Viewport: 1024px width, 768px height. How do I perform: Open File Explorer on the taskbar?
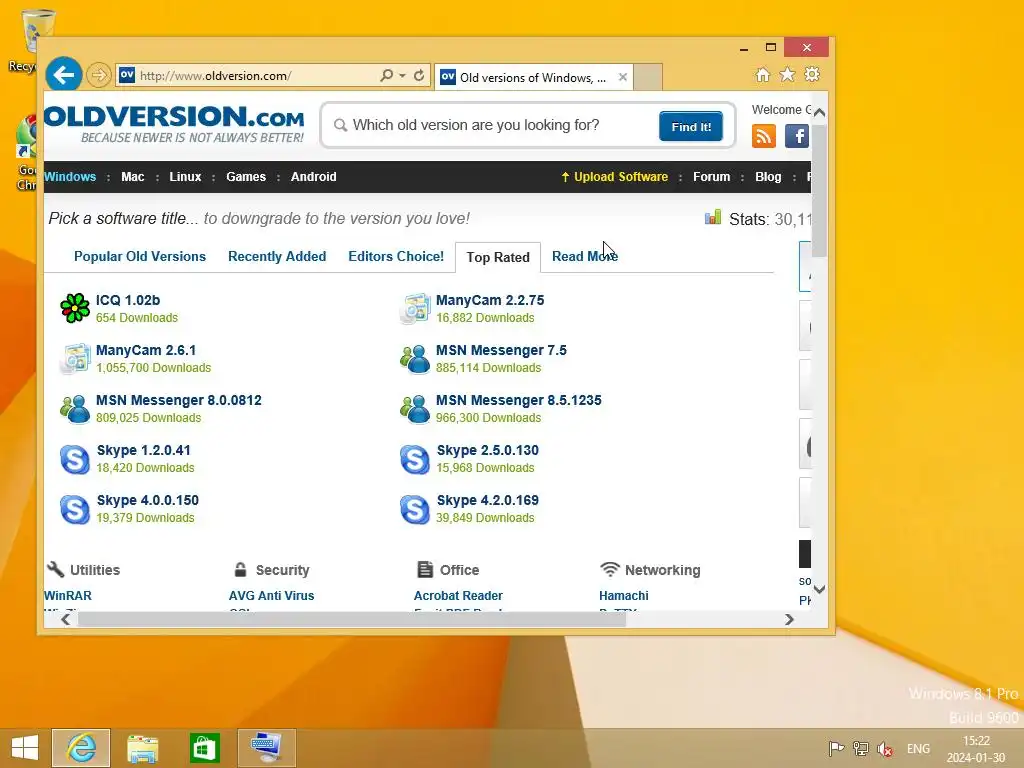(x=142, y=748)
